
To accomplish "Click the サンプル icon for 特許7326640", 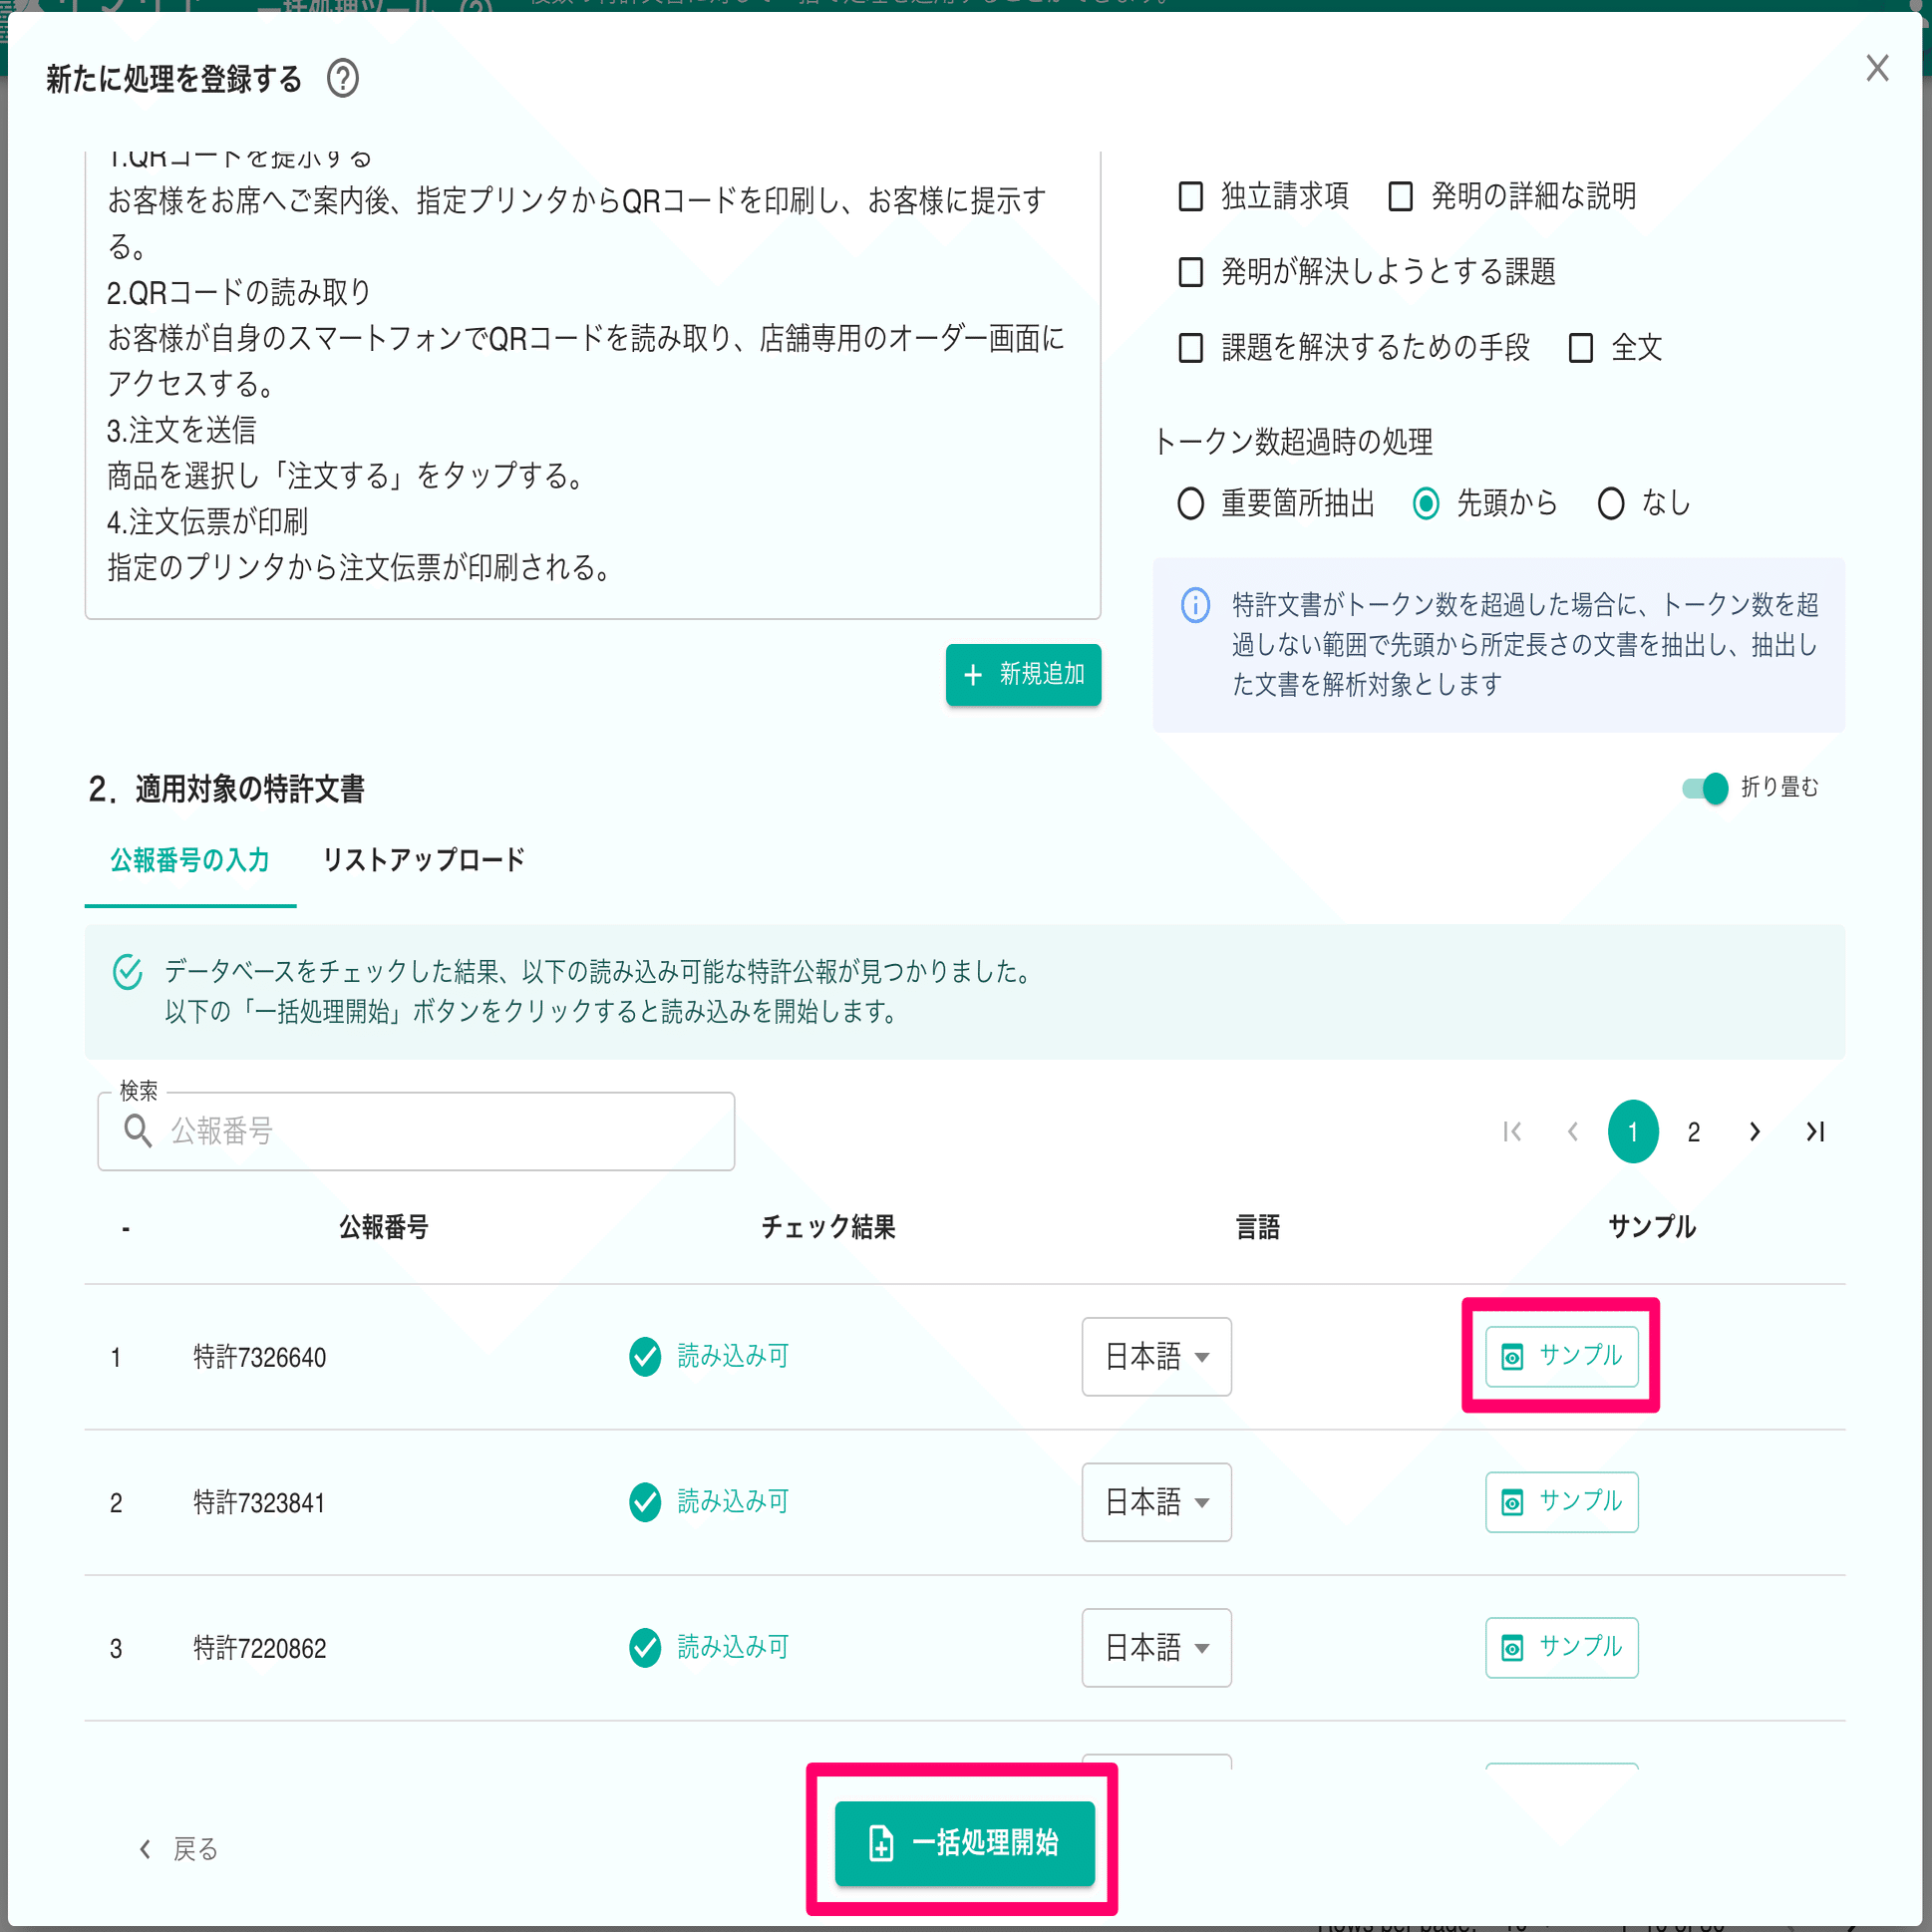I will [x=1559, y=1357].
